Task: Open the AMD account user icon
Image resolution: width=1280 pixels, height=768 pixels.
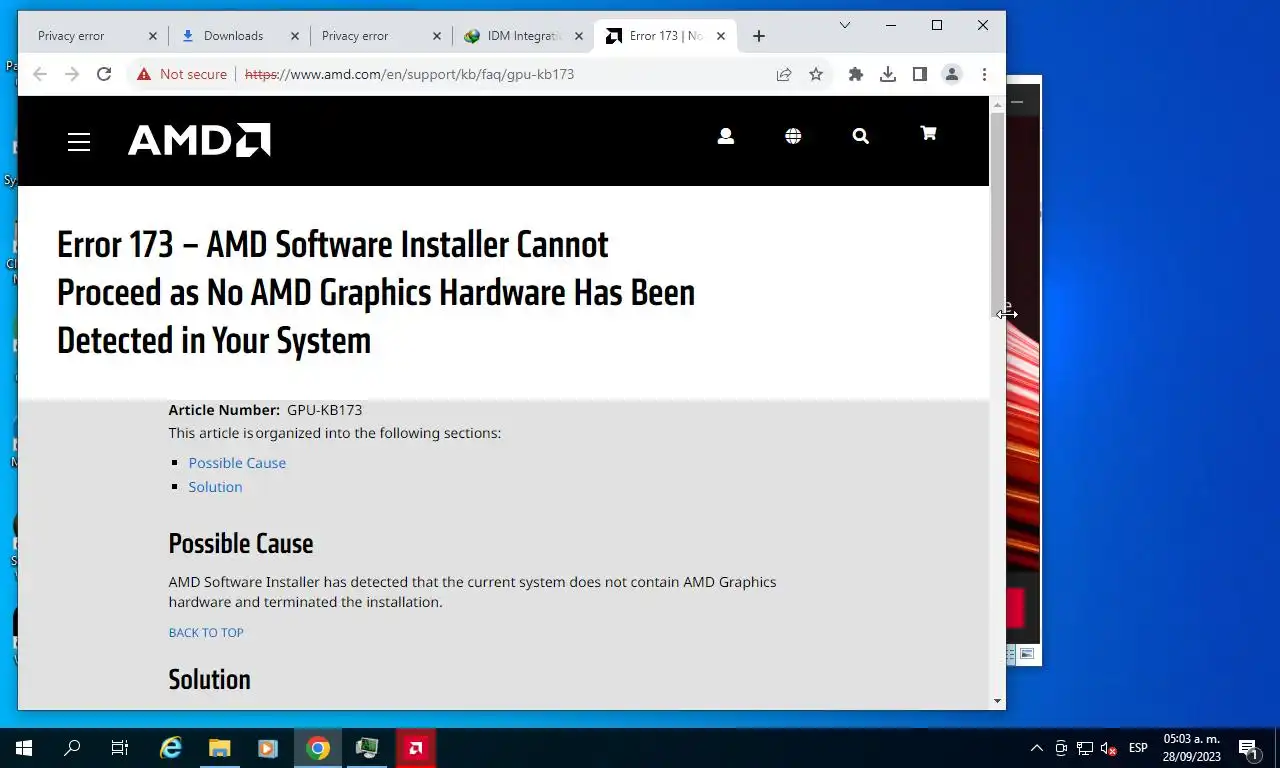Action: coord(726,136)
